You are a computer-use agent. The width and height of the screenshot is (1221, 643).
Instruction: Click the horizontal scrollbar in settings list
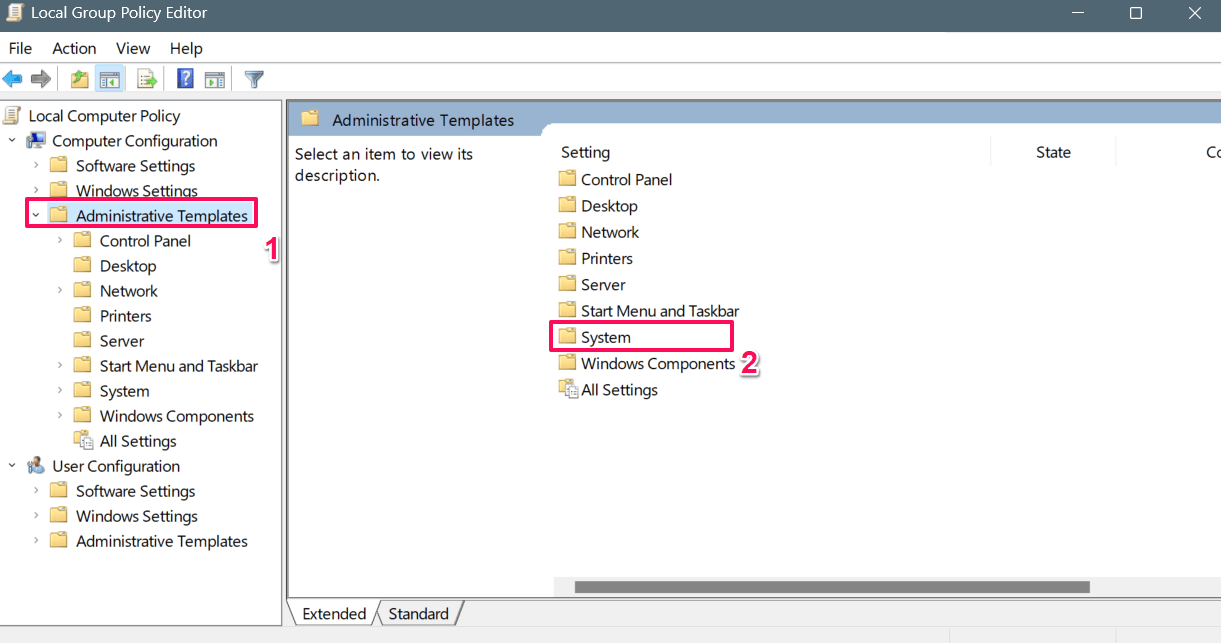831,586
